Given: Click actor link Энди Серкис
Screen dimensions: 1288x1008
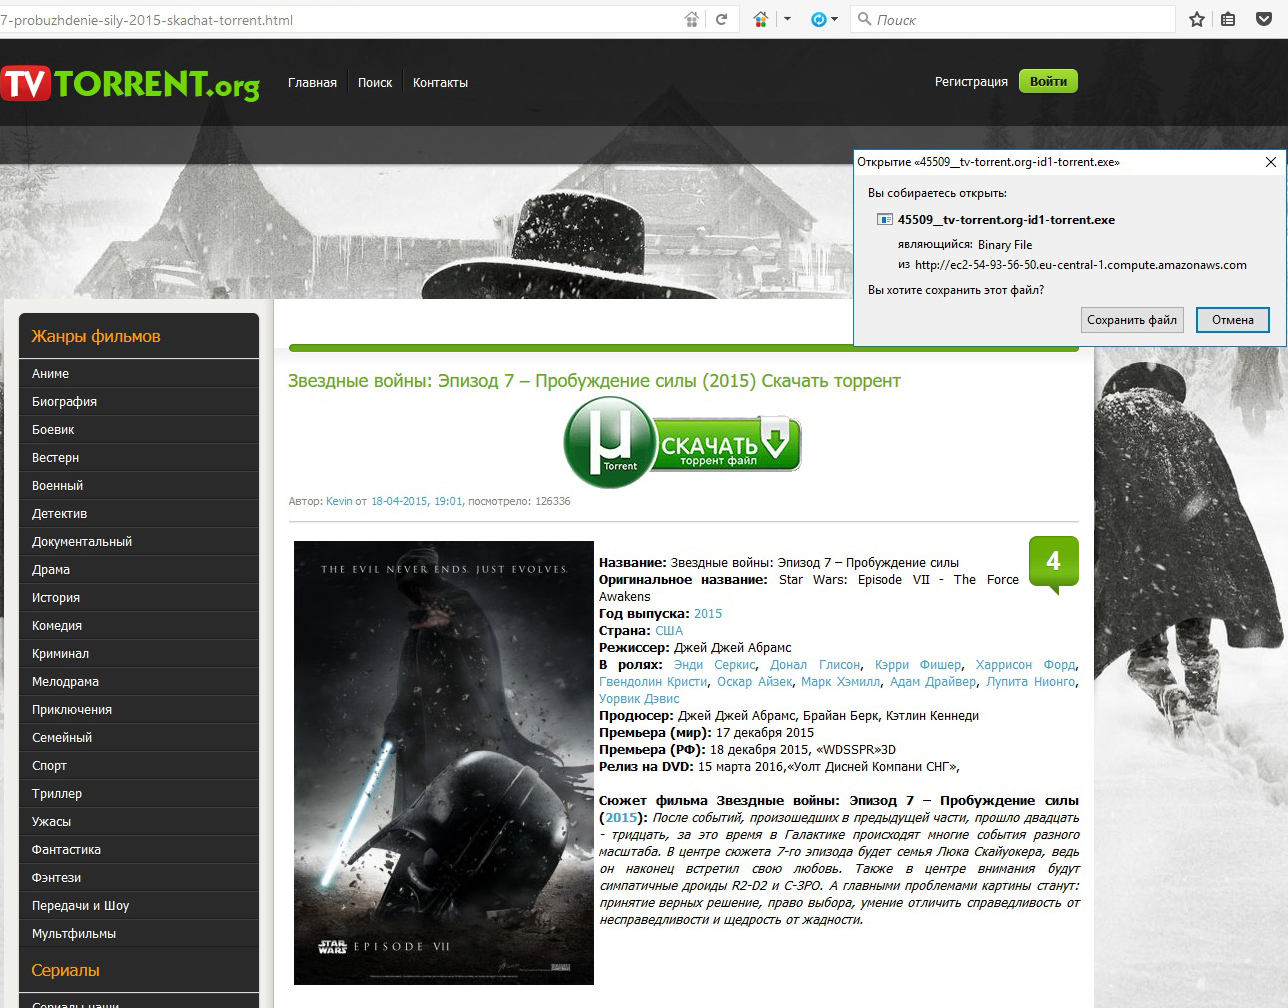Looking at the screenshot, I should [x=715, y=665].
